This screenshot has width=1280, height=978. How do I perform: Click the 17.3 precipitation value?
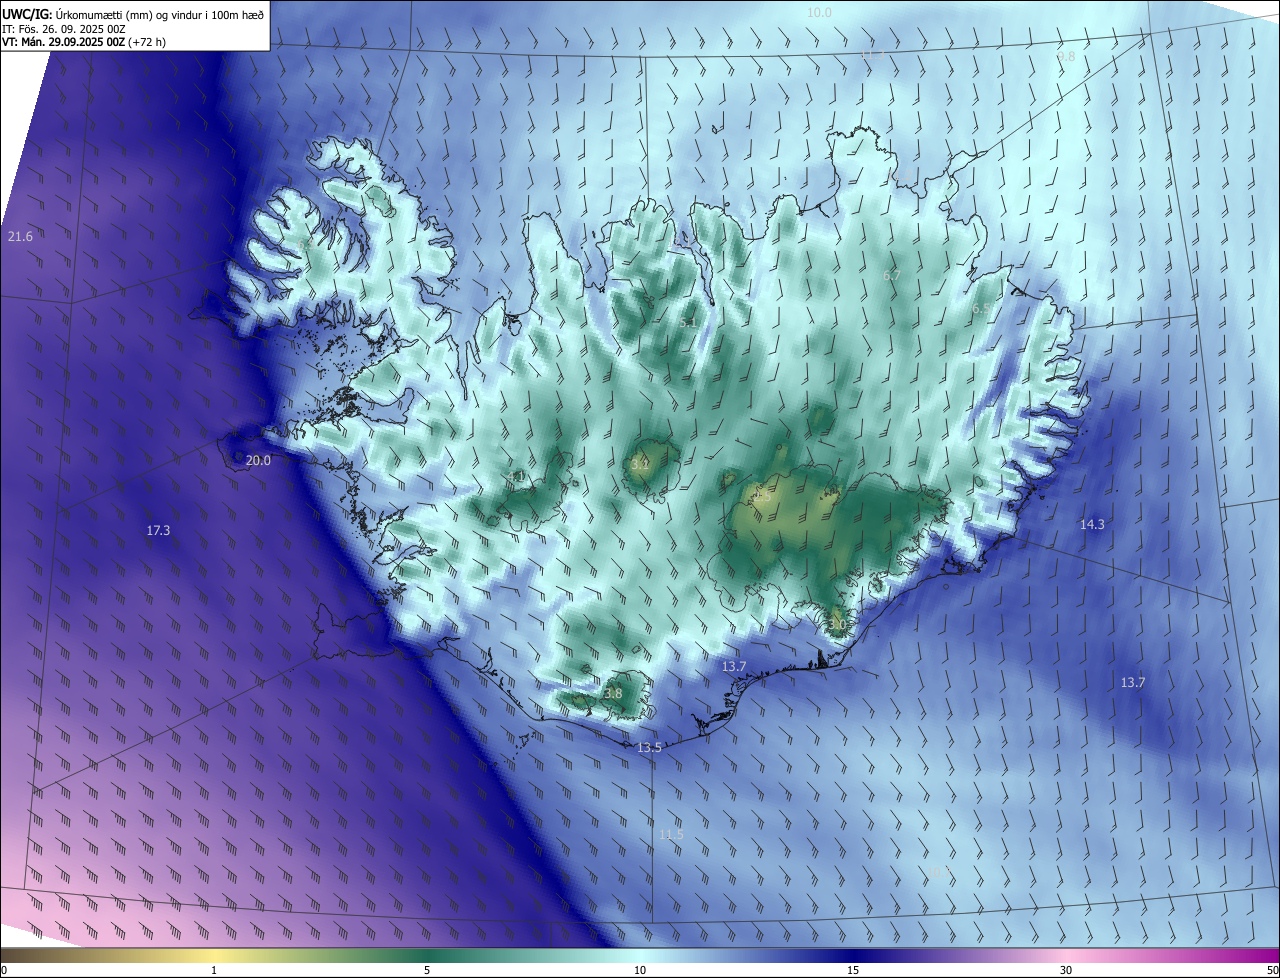pyautogui.click(x=158, y=530)
